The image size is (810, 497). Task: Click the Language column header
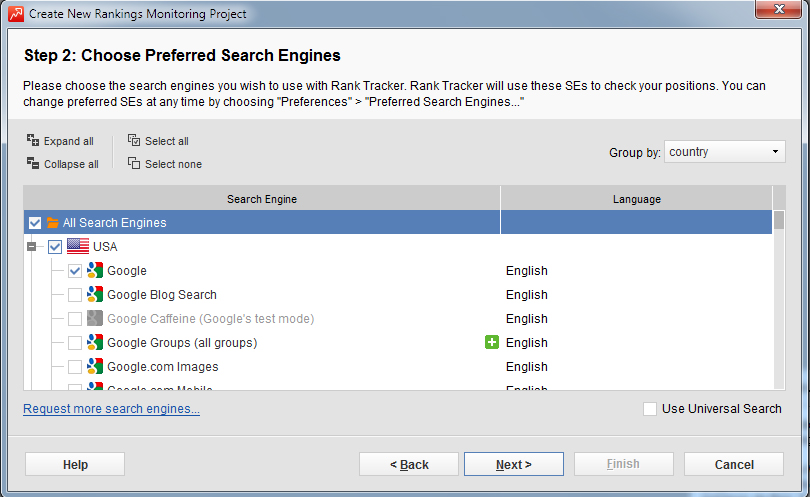coord(636,199)
